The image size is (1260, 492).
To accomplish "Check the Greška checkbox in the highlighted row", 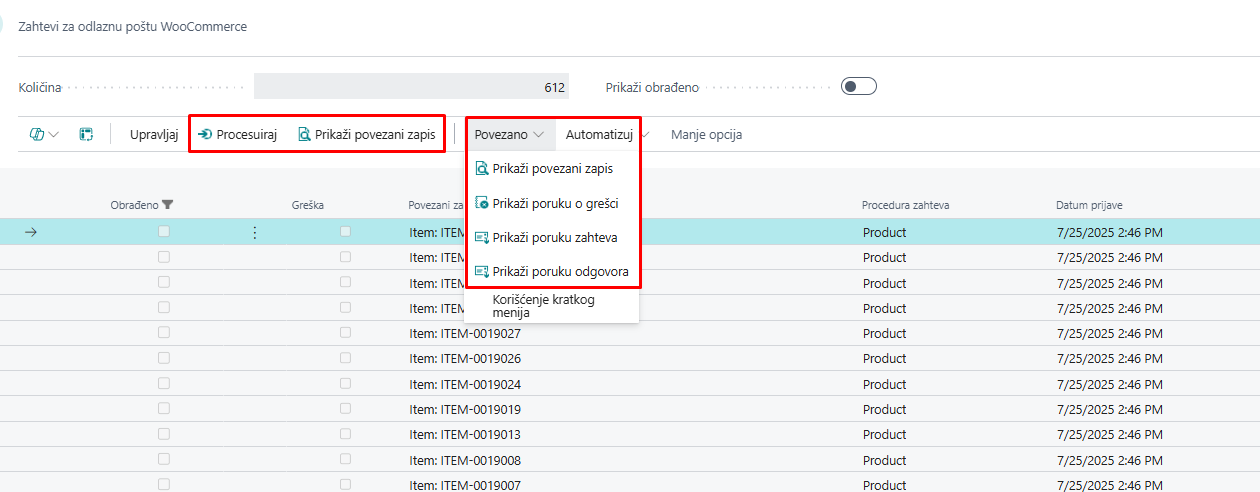I will click(345, 232).
